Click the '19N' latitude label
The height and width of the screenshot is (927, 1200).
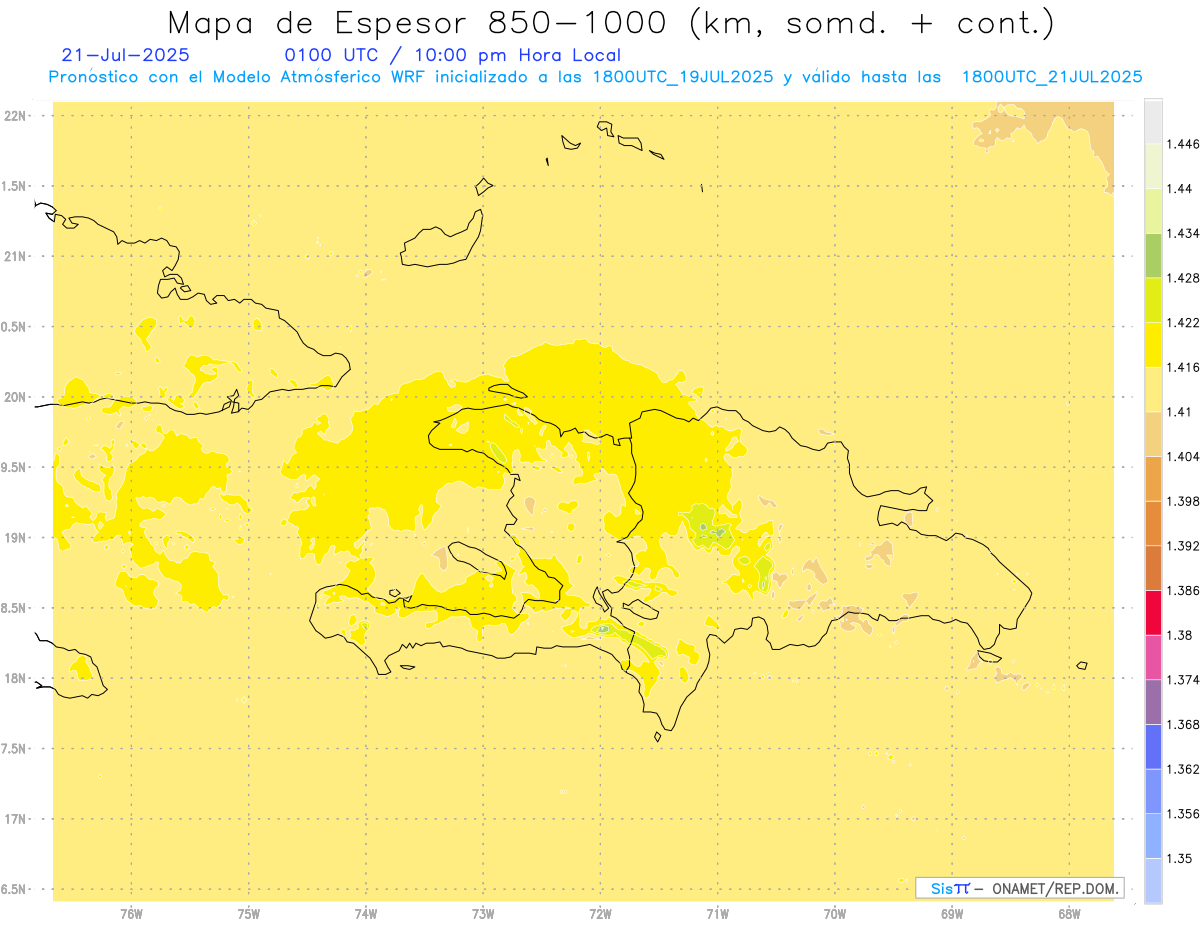[17, 538]
